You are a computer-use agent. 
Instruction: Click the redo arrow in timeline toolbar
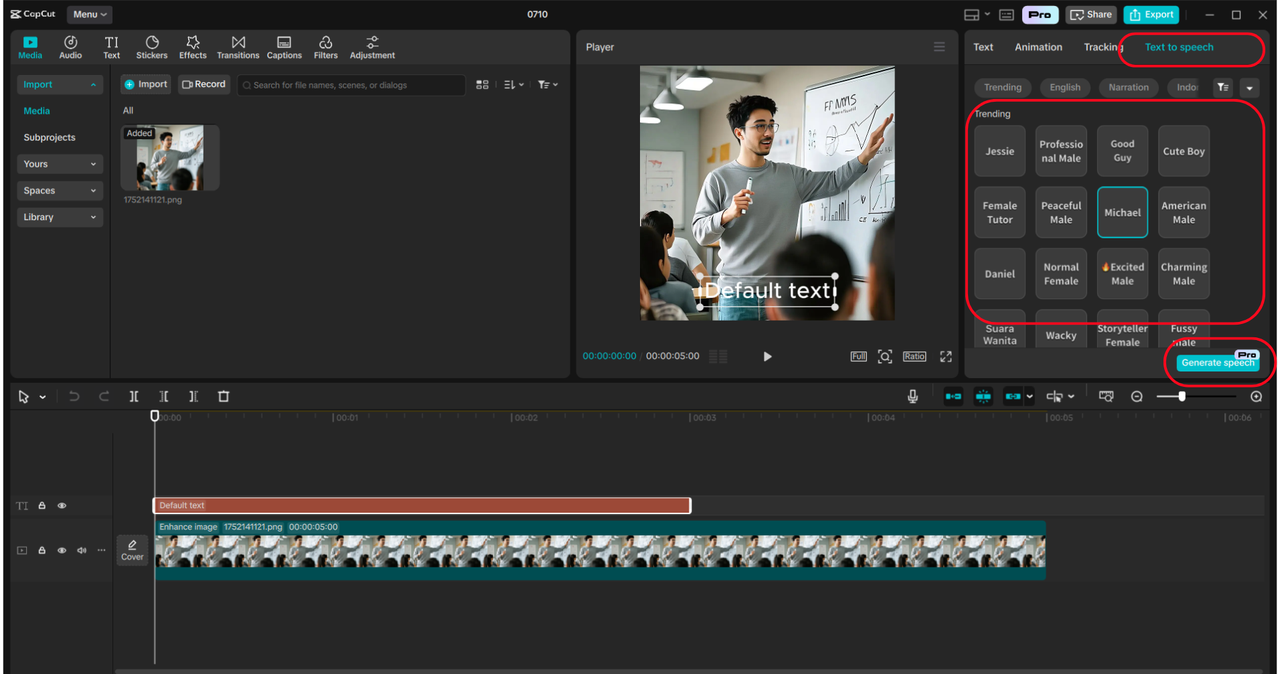(104, 397)
